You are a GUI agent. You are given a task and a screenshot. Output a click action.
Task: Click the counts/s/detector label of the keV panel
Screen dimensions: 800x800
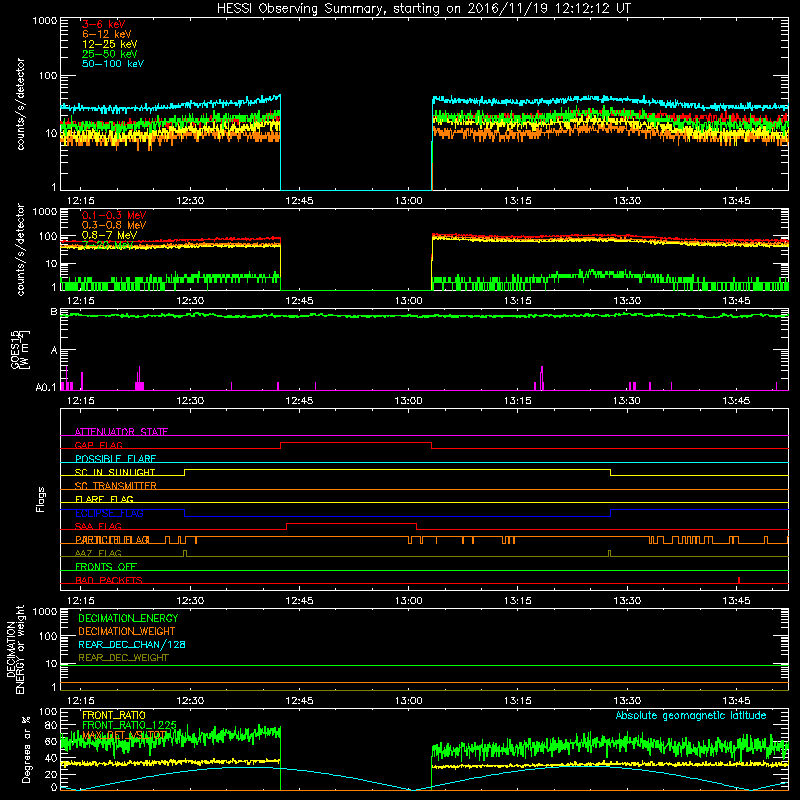click(x=20, y=104)
